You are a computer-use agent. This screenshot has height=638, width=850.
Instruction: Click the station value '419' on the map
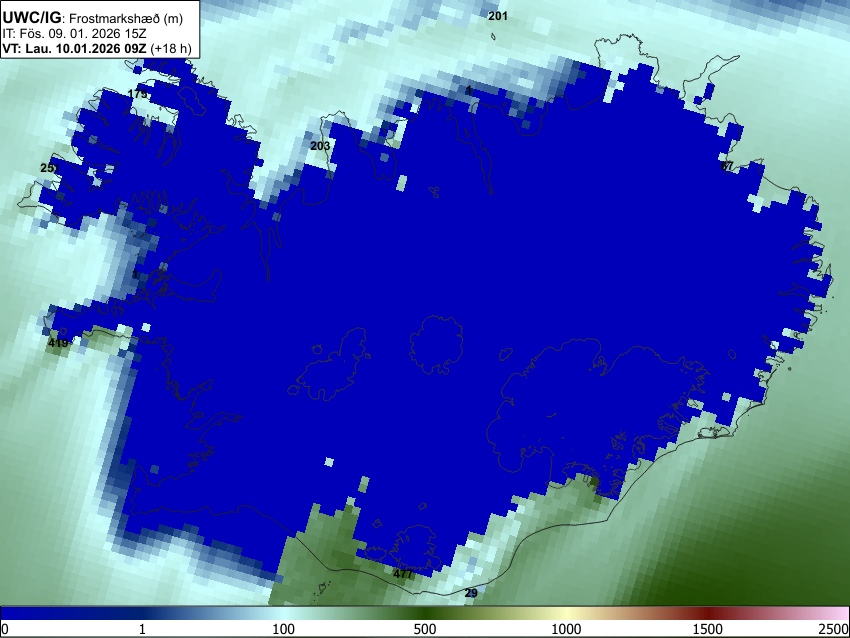[x=58, y=343]
